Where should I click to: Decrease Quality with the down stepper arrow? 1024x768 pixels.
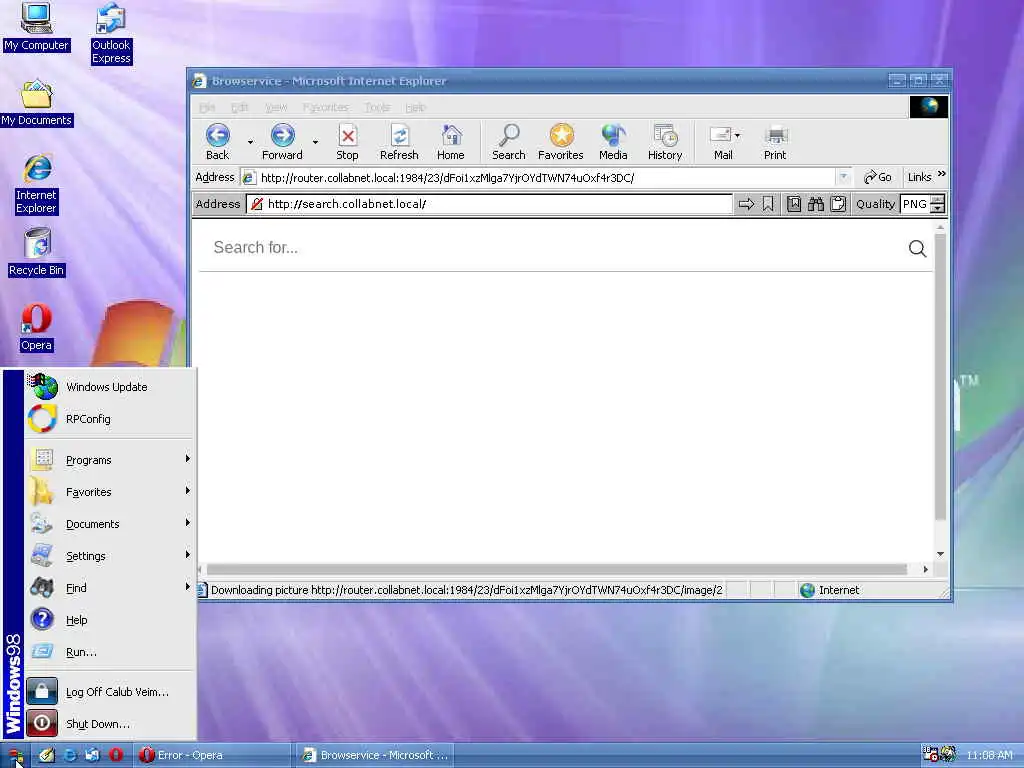click(x=938, y=208)
